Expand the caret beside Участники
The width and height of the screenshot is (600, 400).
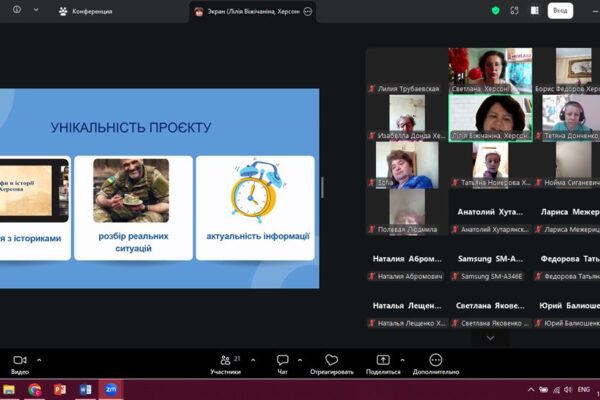(252, 359)
